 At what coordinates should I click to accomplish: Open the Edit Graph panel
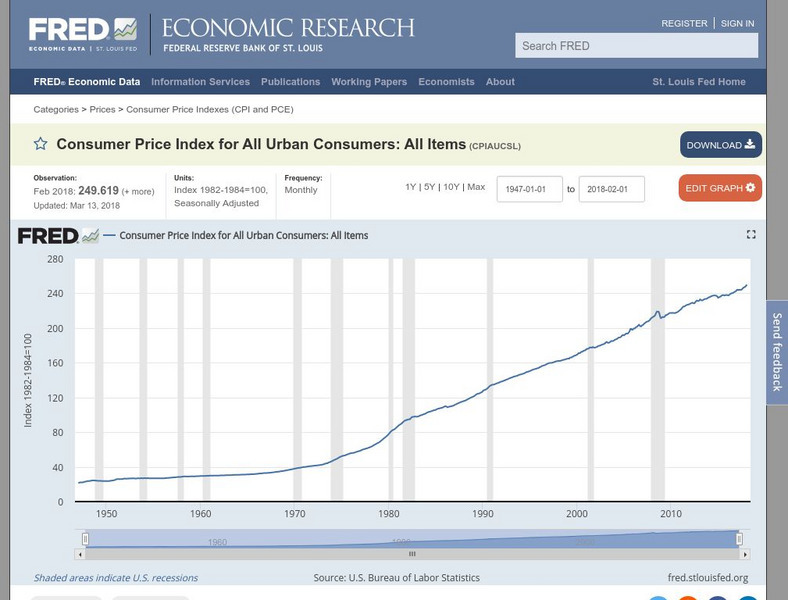point(720,188)
